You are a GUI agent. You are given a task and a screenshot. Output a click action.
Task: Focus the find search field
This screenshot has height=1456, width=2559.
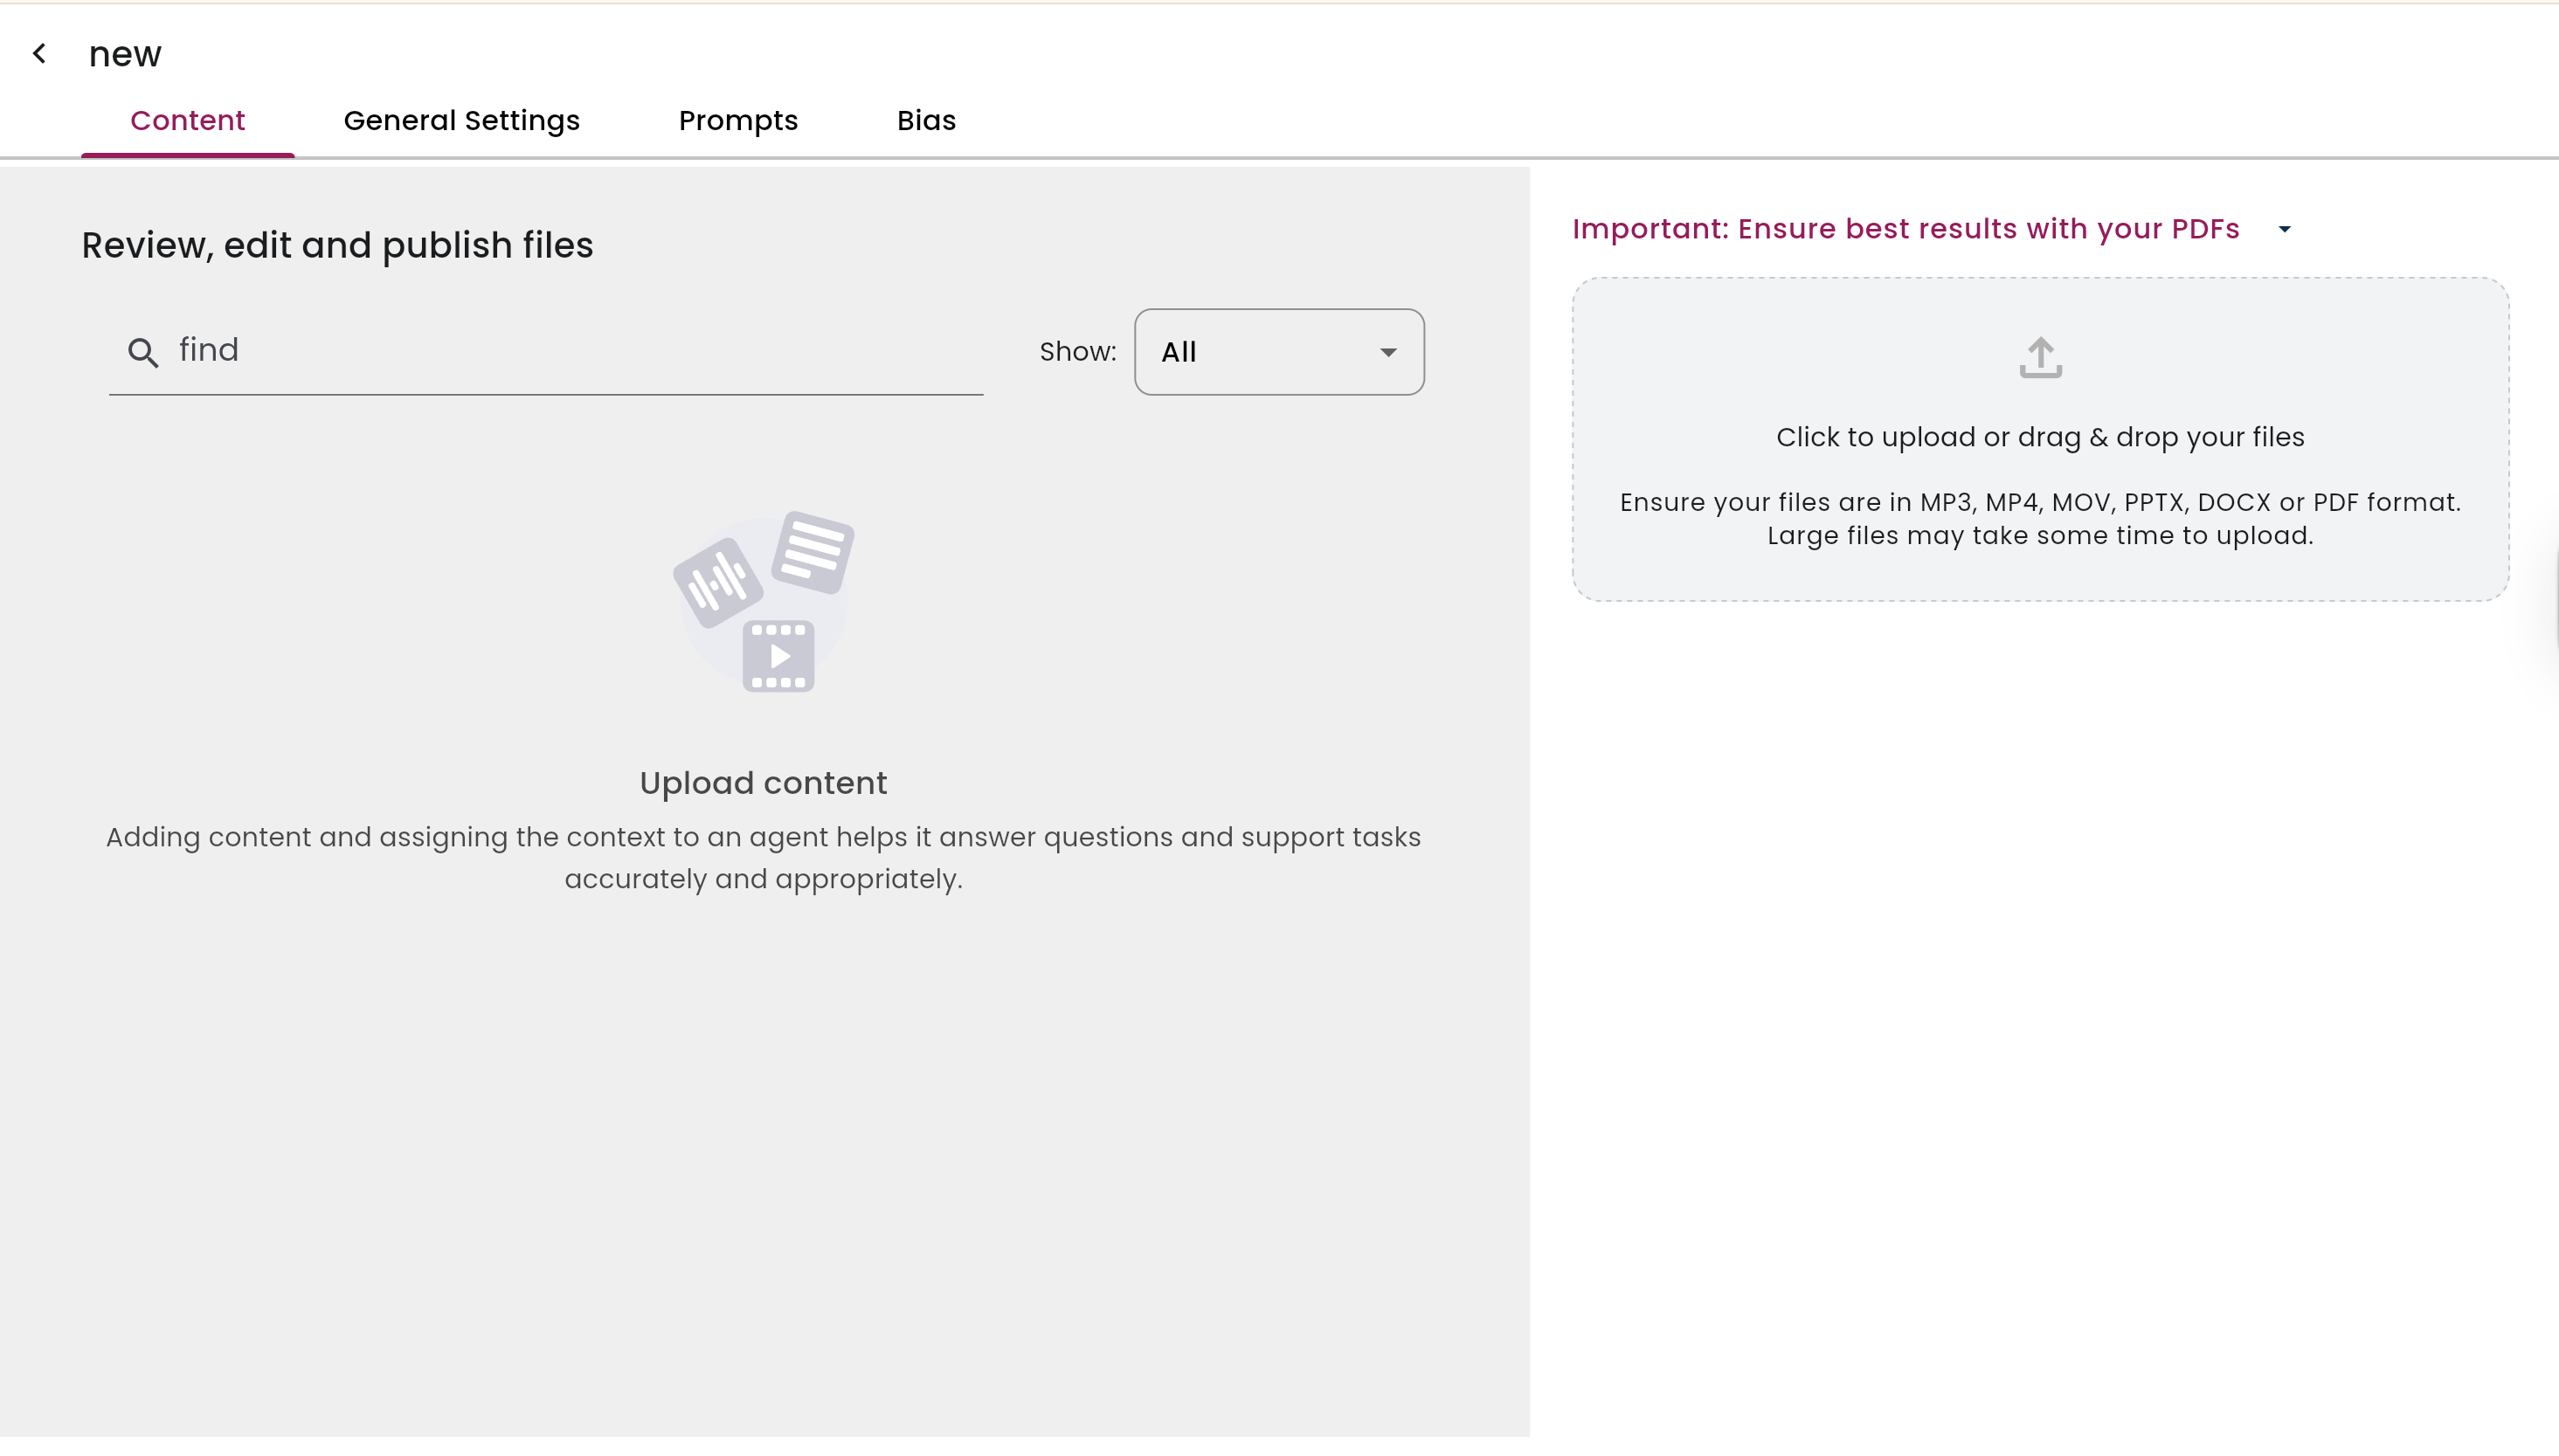pos(546,351)
